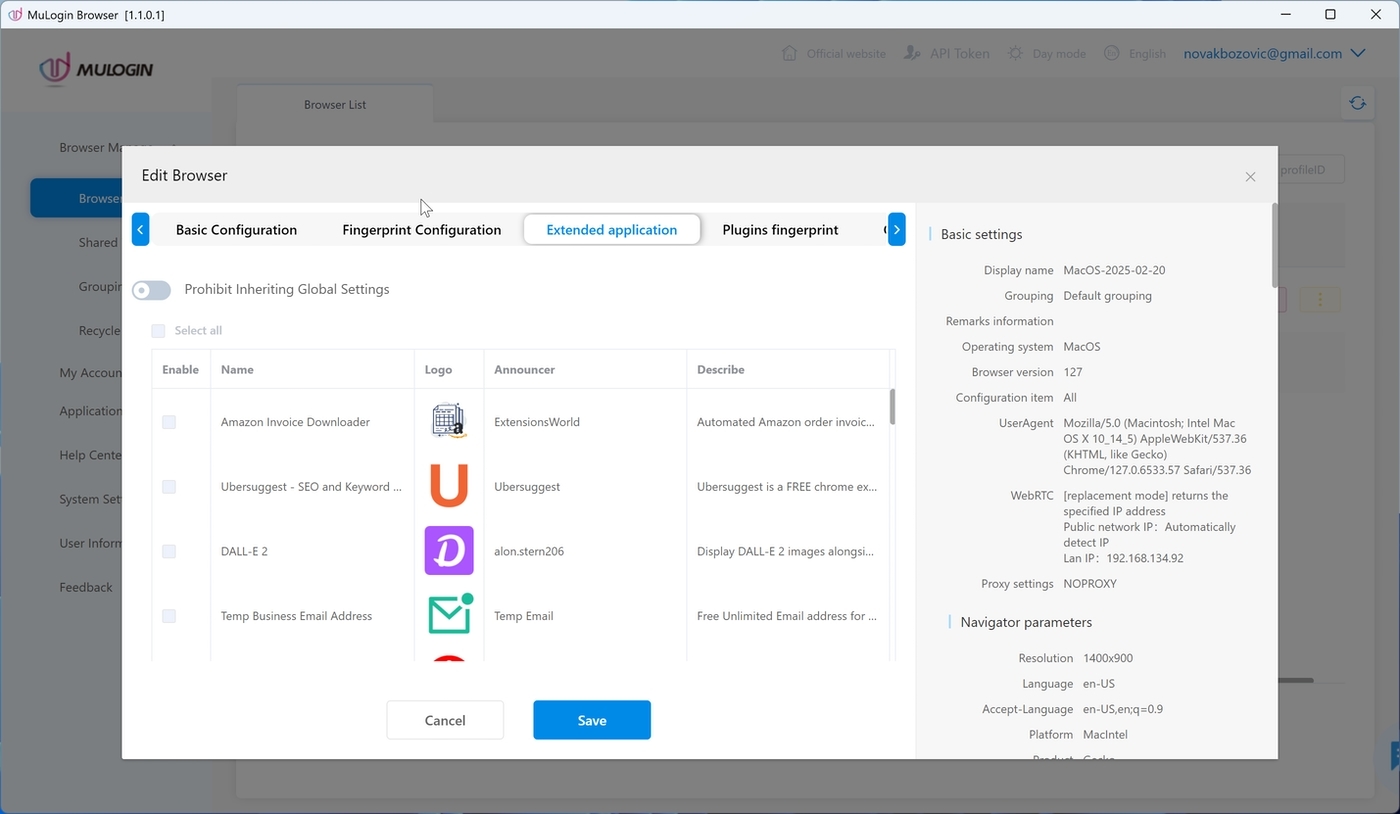Click the Amazon Invoice Downloader name
Screen dimensions: 1400x814
295,422
